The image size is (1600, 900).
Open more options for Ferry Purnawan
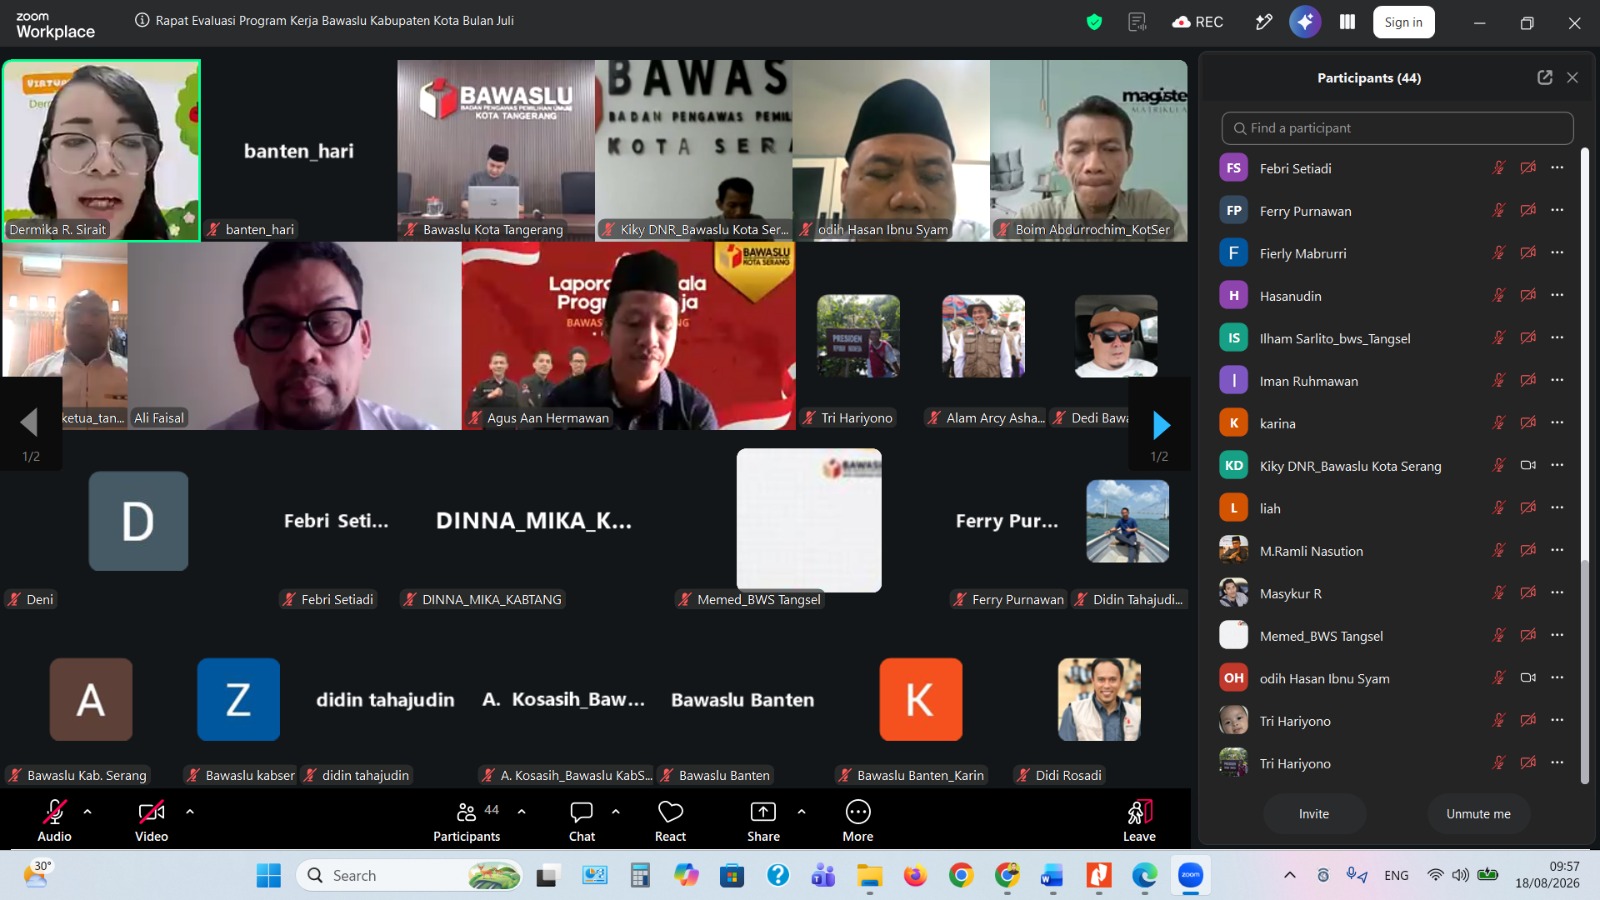coord(1557,210)
